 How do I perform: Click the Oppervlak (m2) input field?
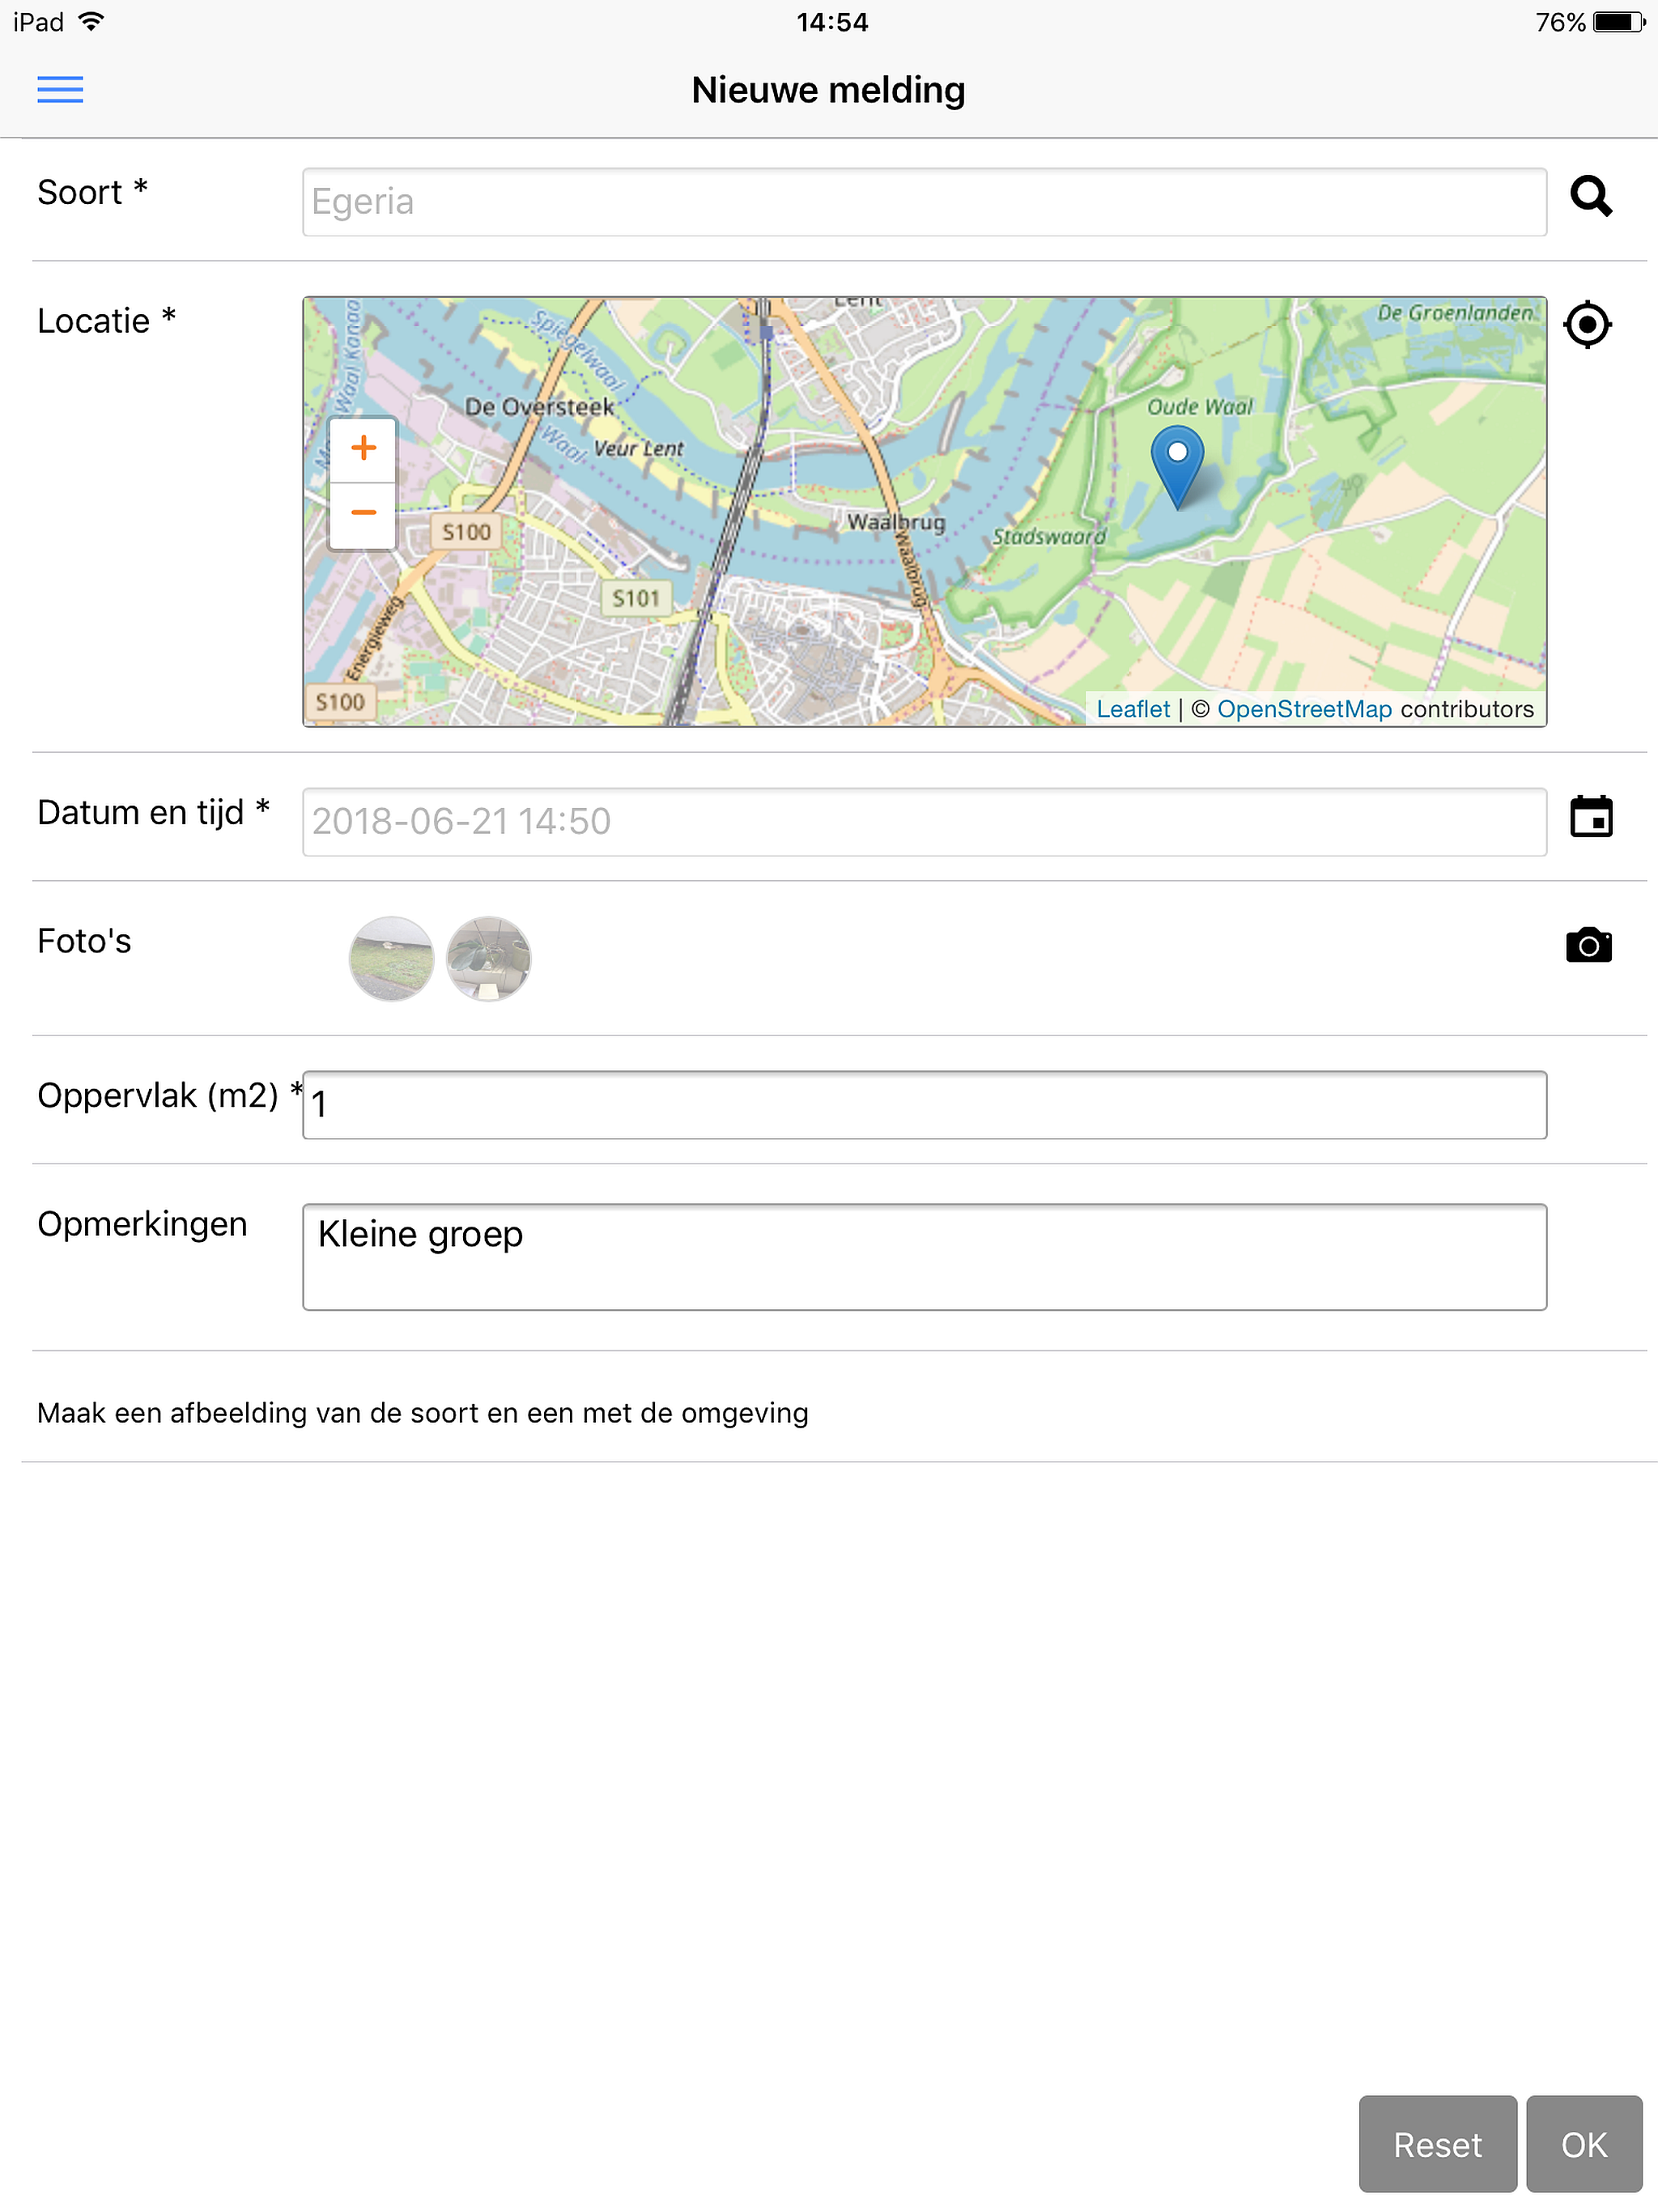[924, 1105]
